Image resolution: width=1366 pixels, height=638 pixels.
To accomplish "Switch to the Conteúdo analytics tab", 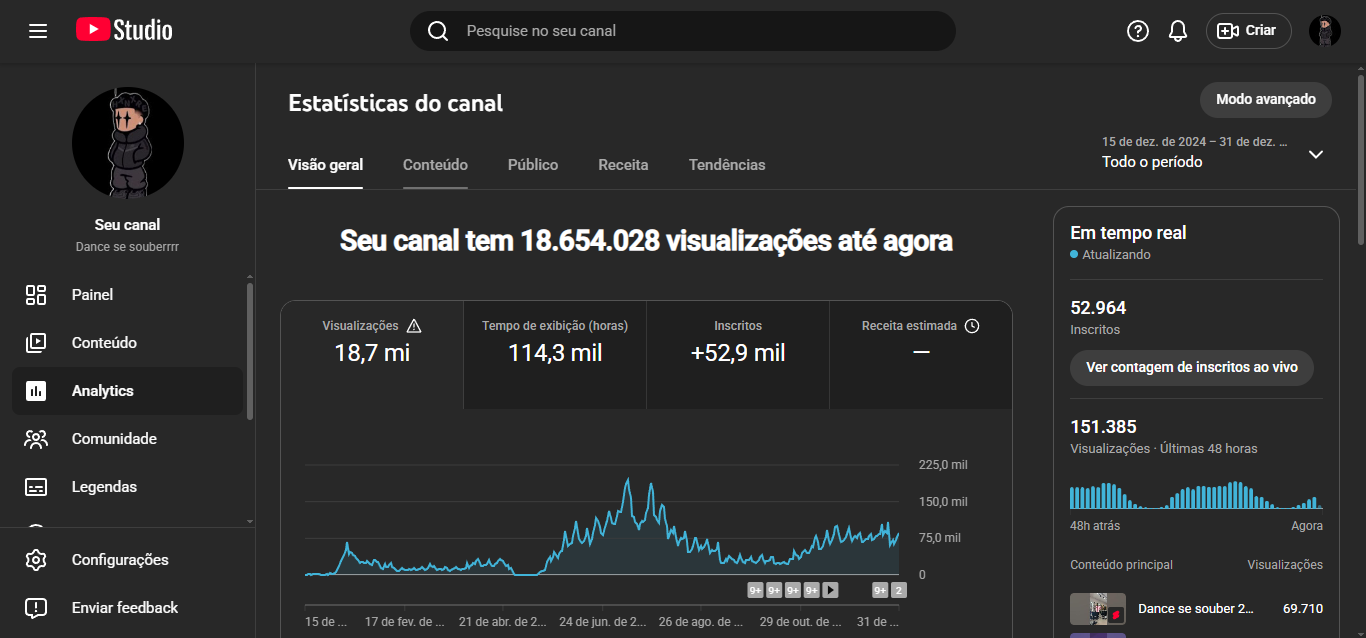I will pos(435,165).
